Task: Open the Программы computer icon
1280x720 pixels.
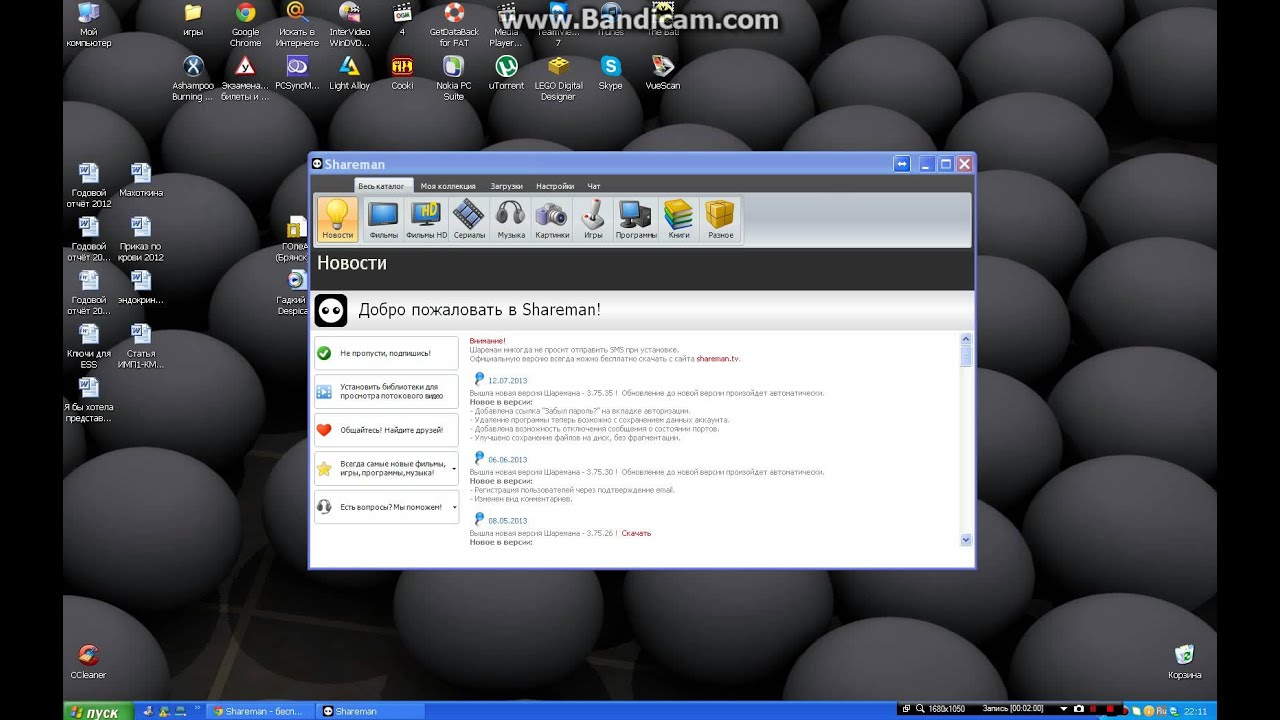Action: [636, 219]
